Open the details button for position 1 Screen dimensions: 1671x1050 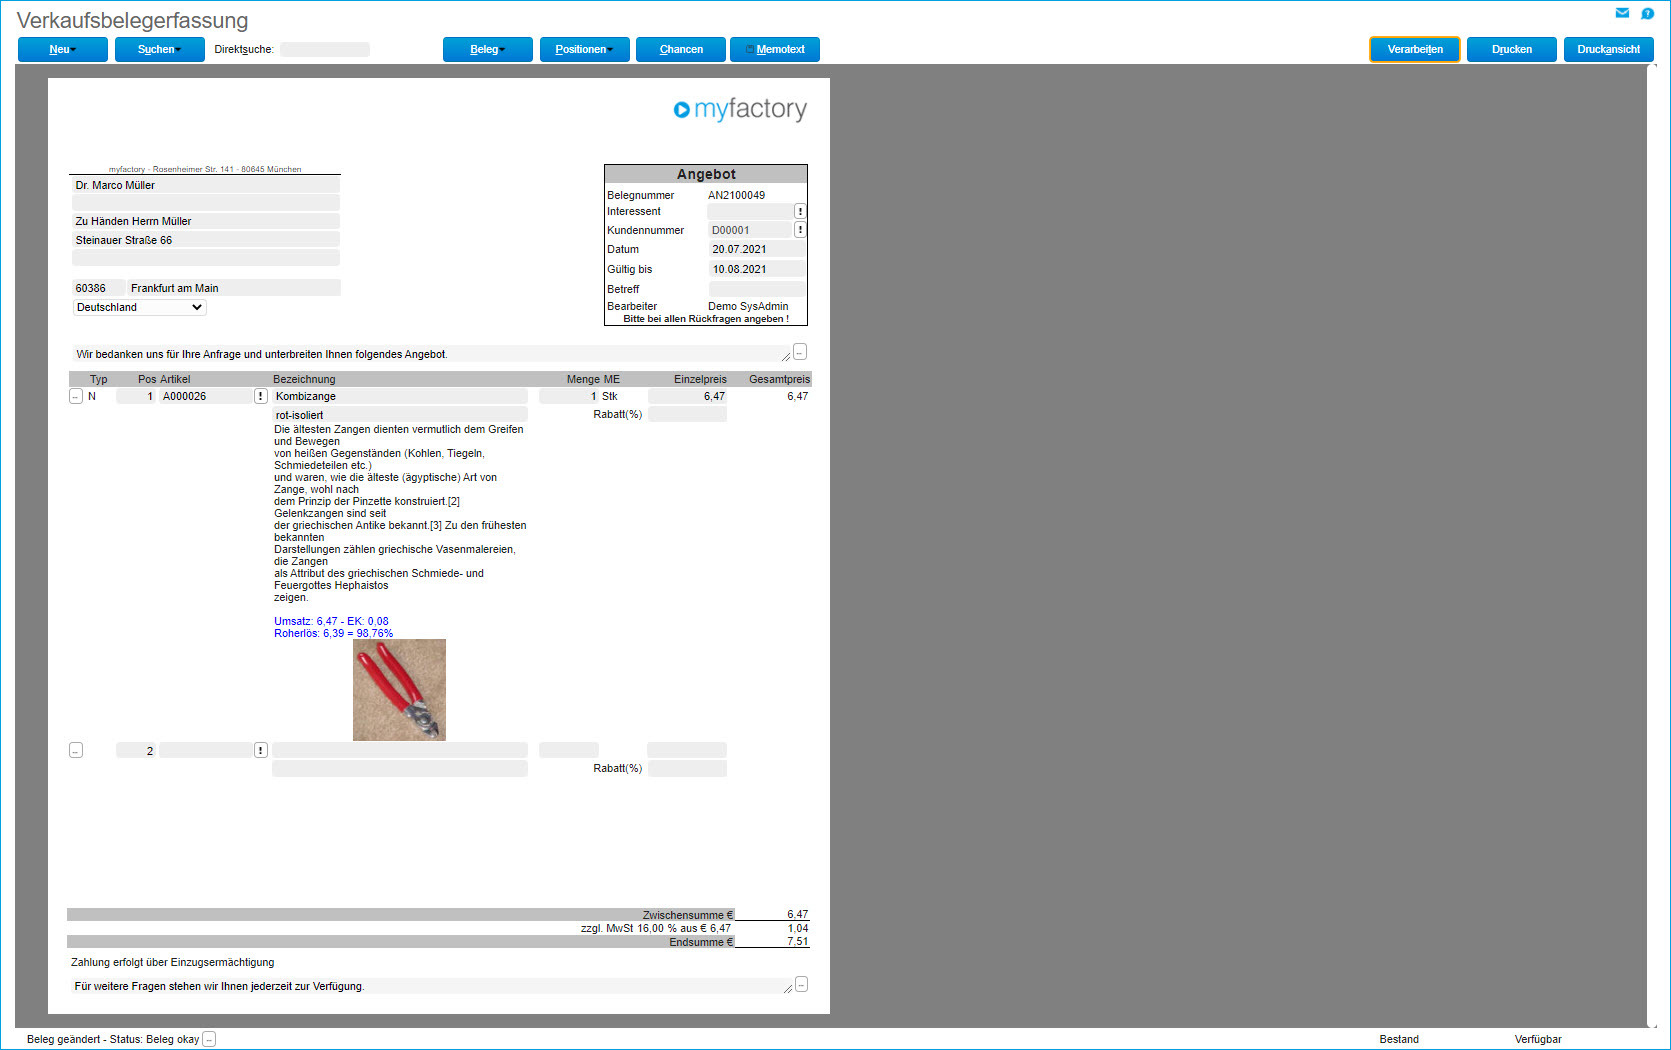[x=76, y=396]
